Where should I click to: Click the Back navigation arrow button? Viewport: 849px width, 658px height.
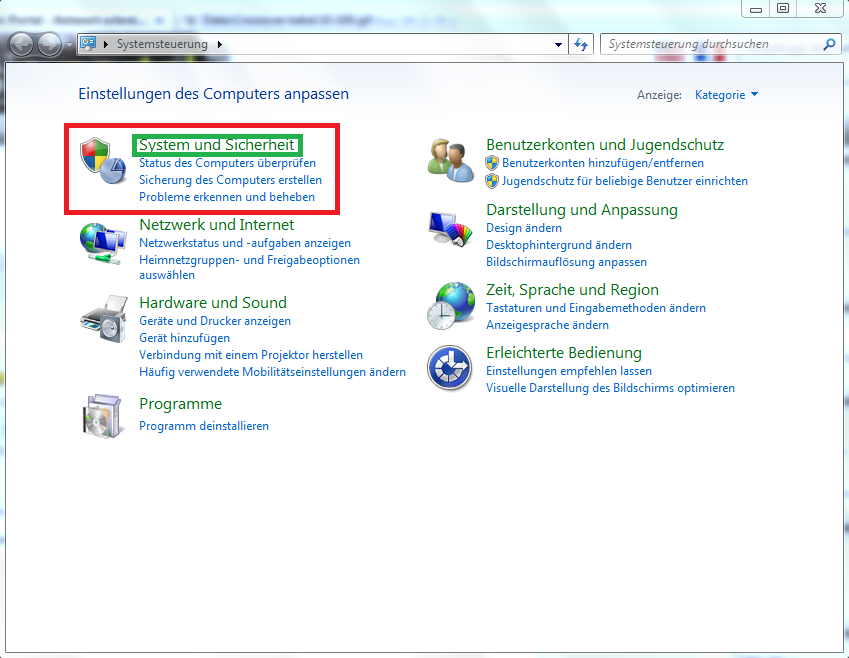pyautogui.click(x=21, y=45)
